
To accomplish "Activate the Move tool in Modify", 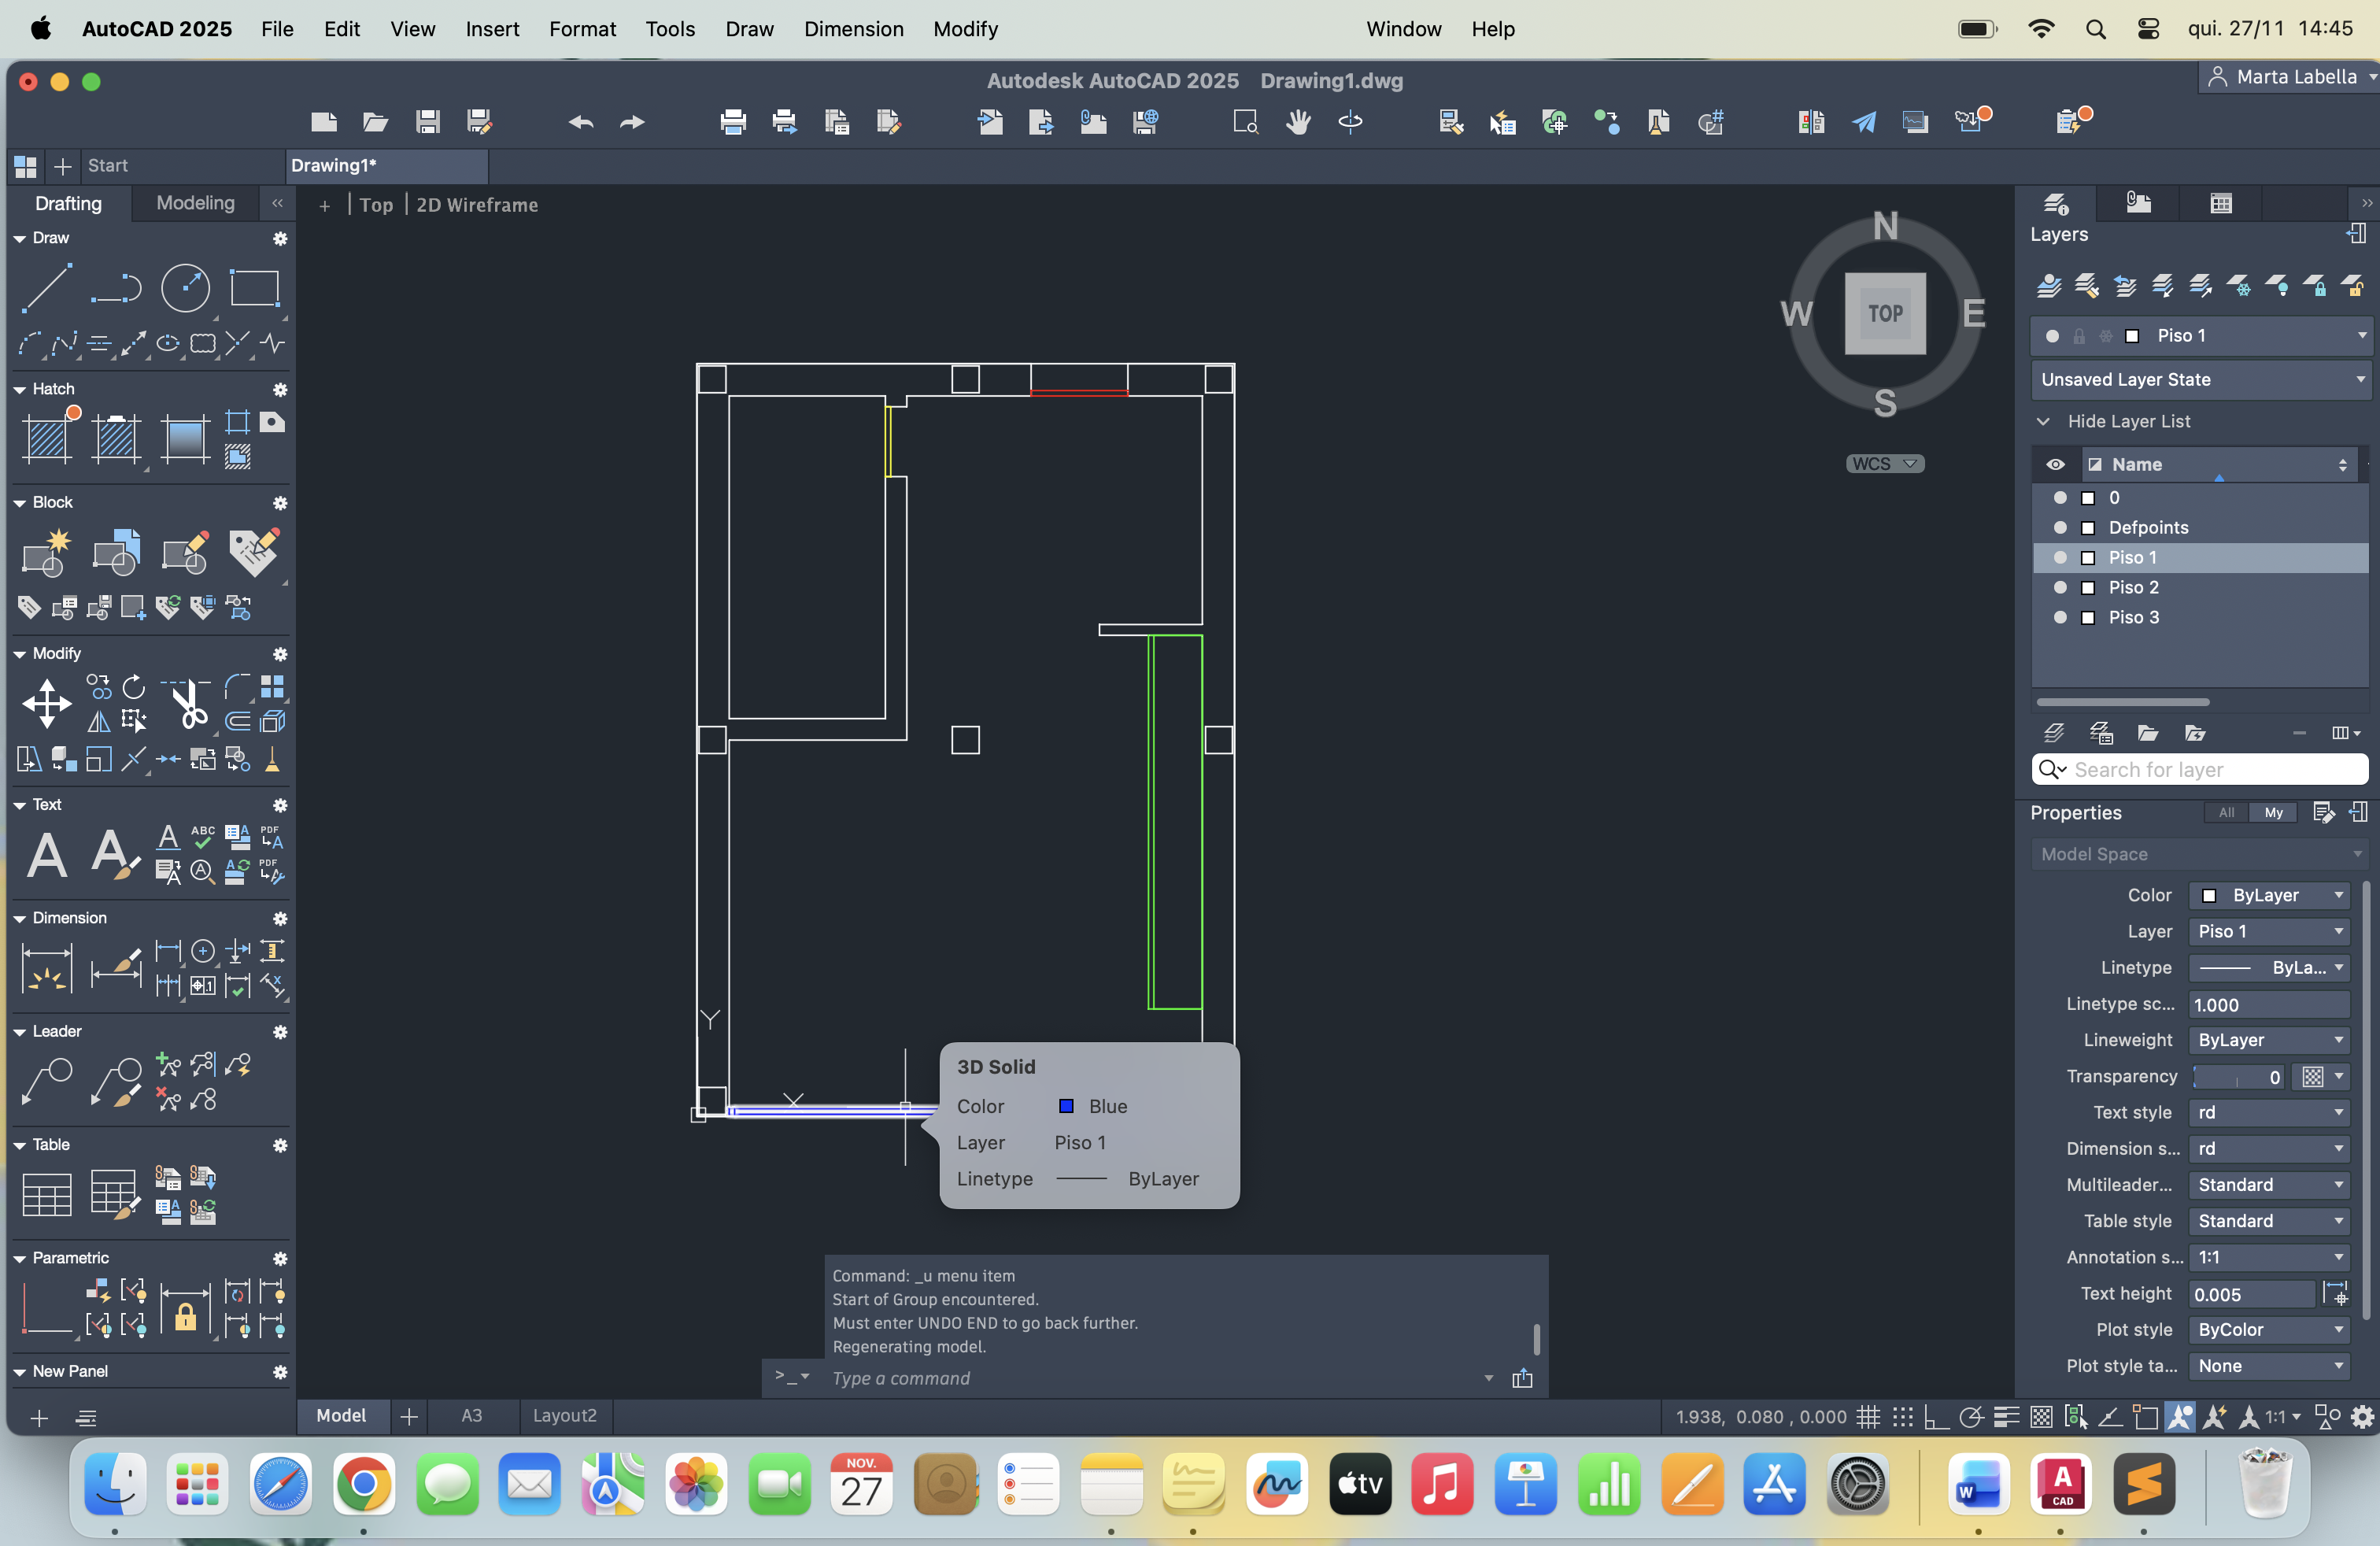I will pyautogui.click(x=47, y=704).
